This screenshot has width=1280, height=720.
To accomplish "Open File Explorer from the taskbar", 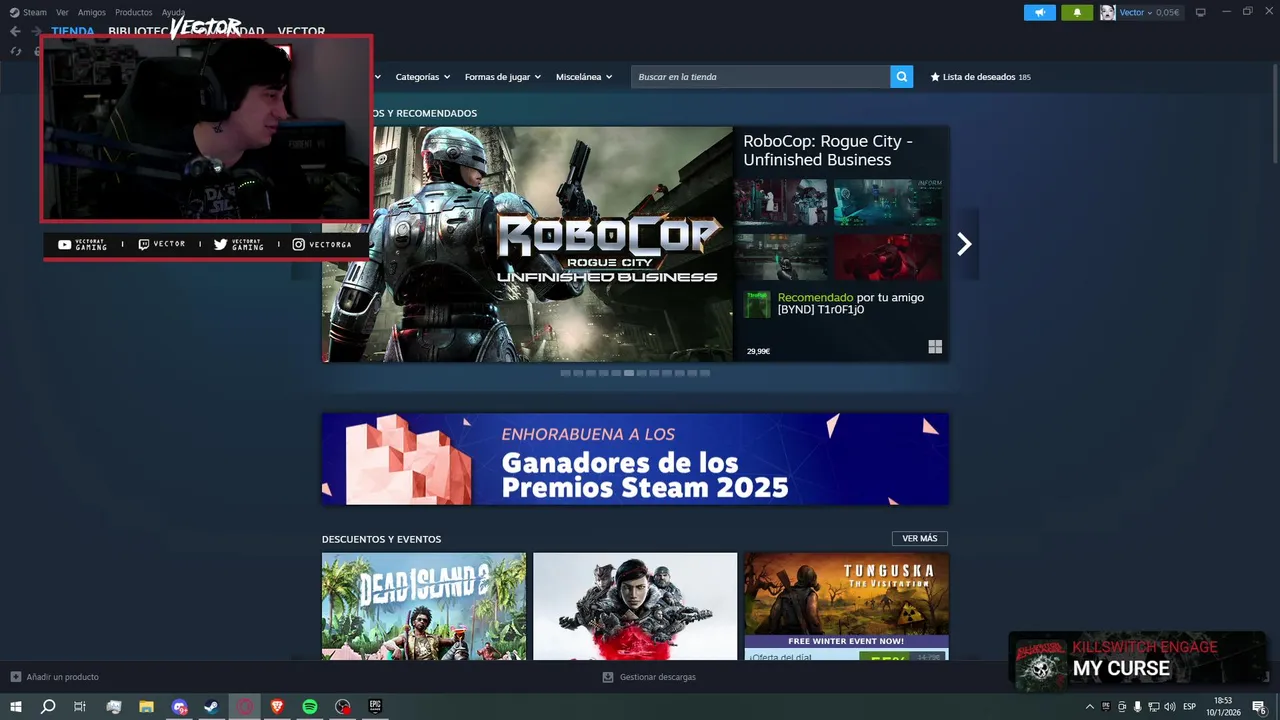I will [146, 707].
